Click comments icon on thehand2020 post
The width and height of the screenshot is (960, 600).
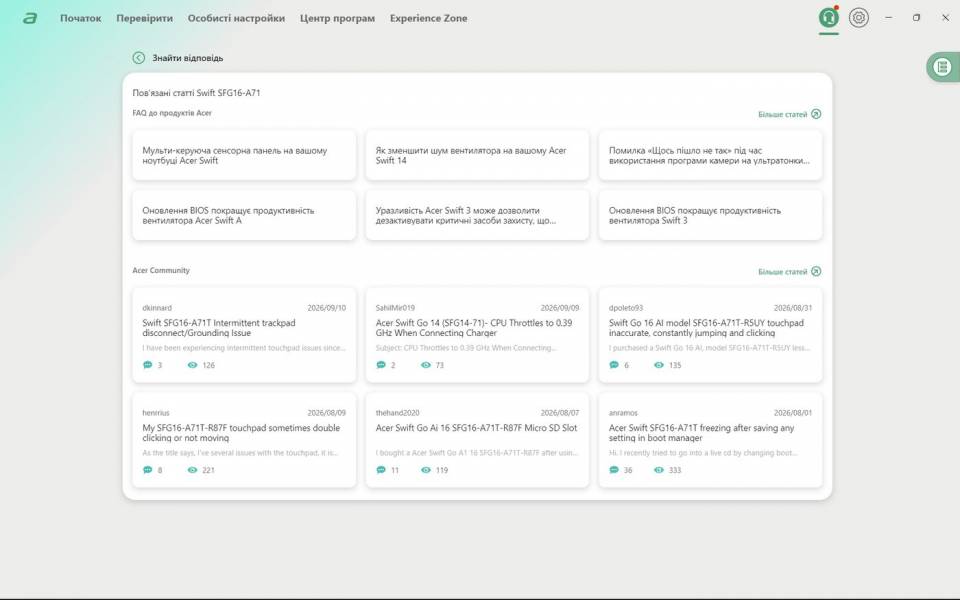click(381, 470)
